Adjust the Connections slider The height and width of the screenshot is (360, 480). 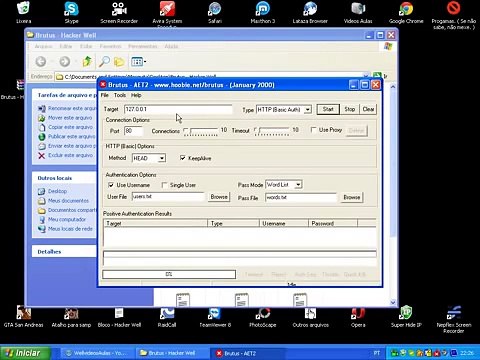coord(201,131)
